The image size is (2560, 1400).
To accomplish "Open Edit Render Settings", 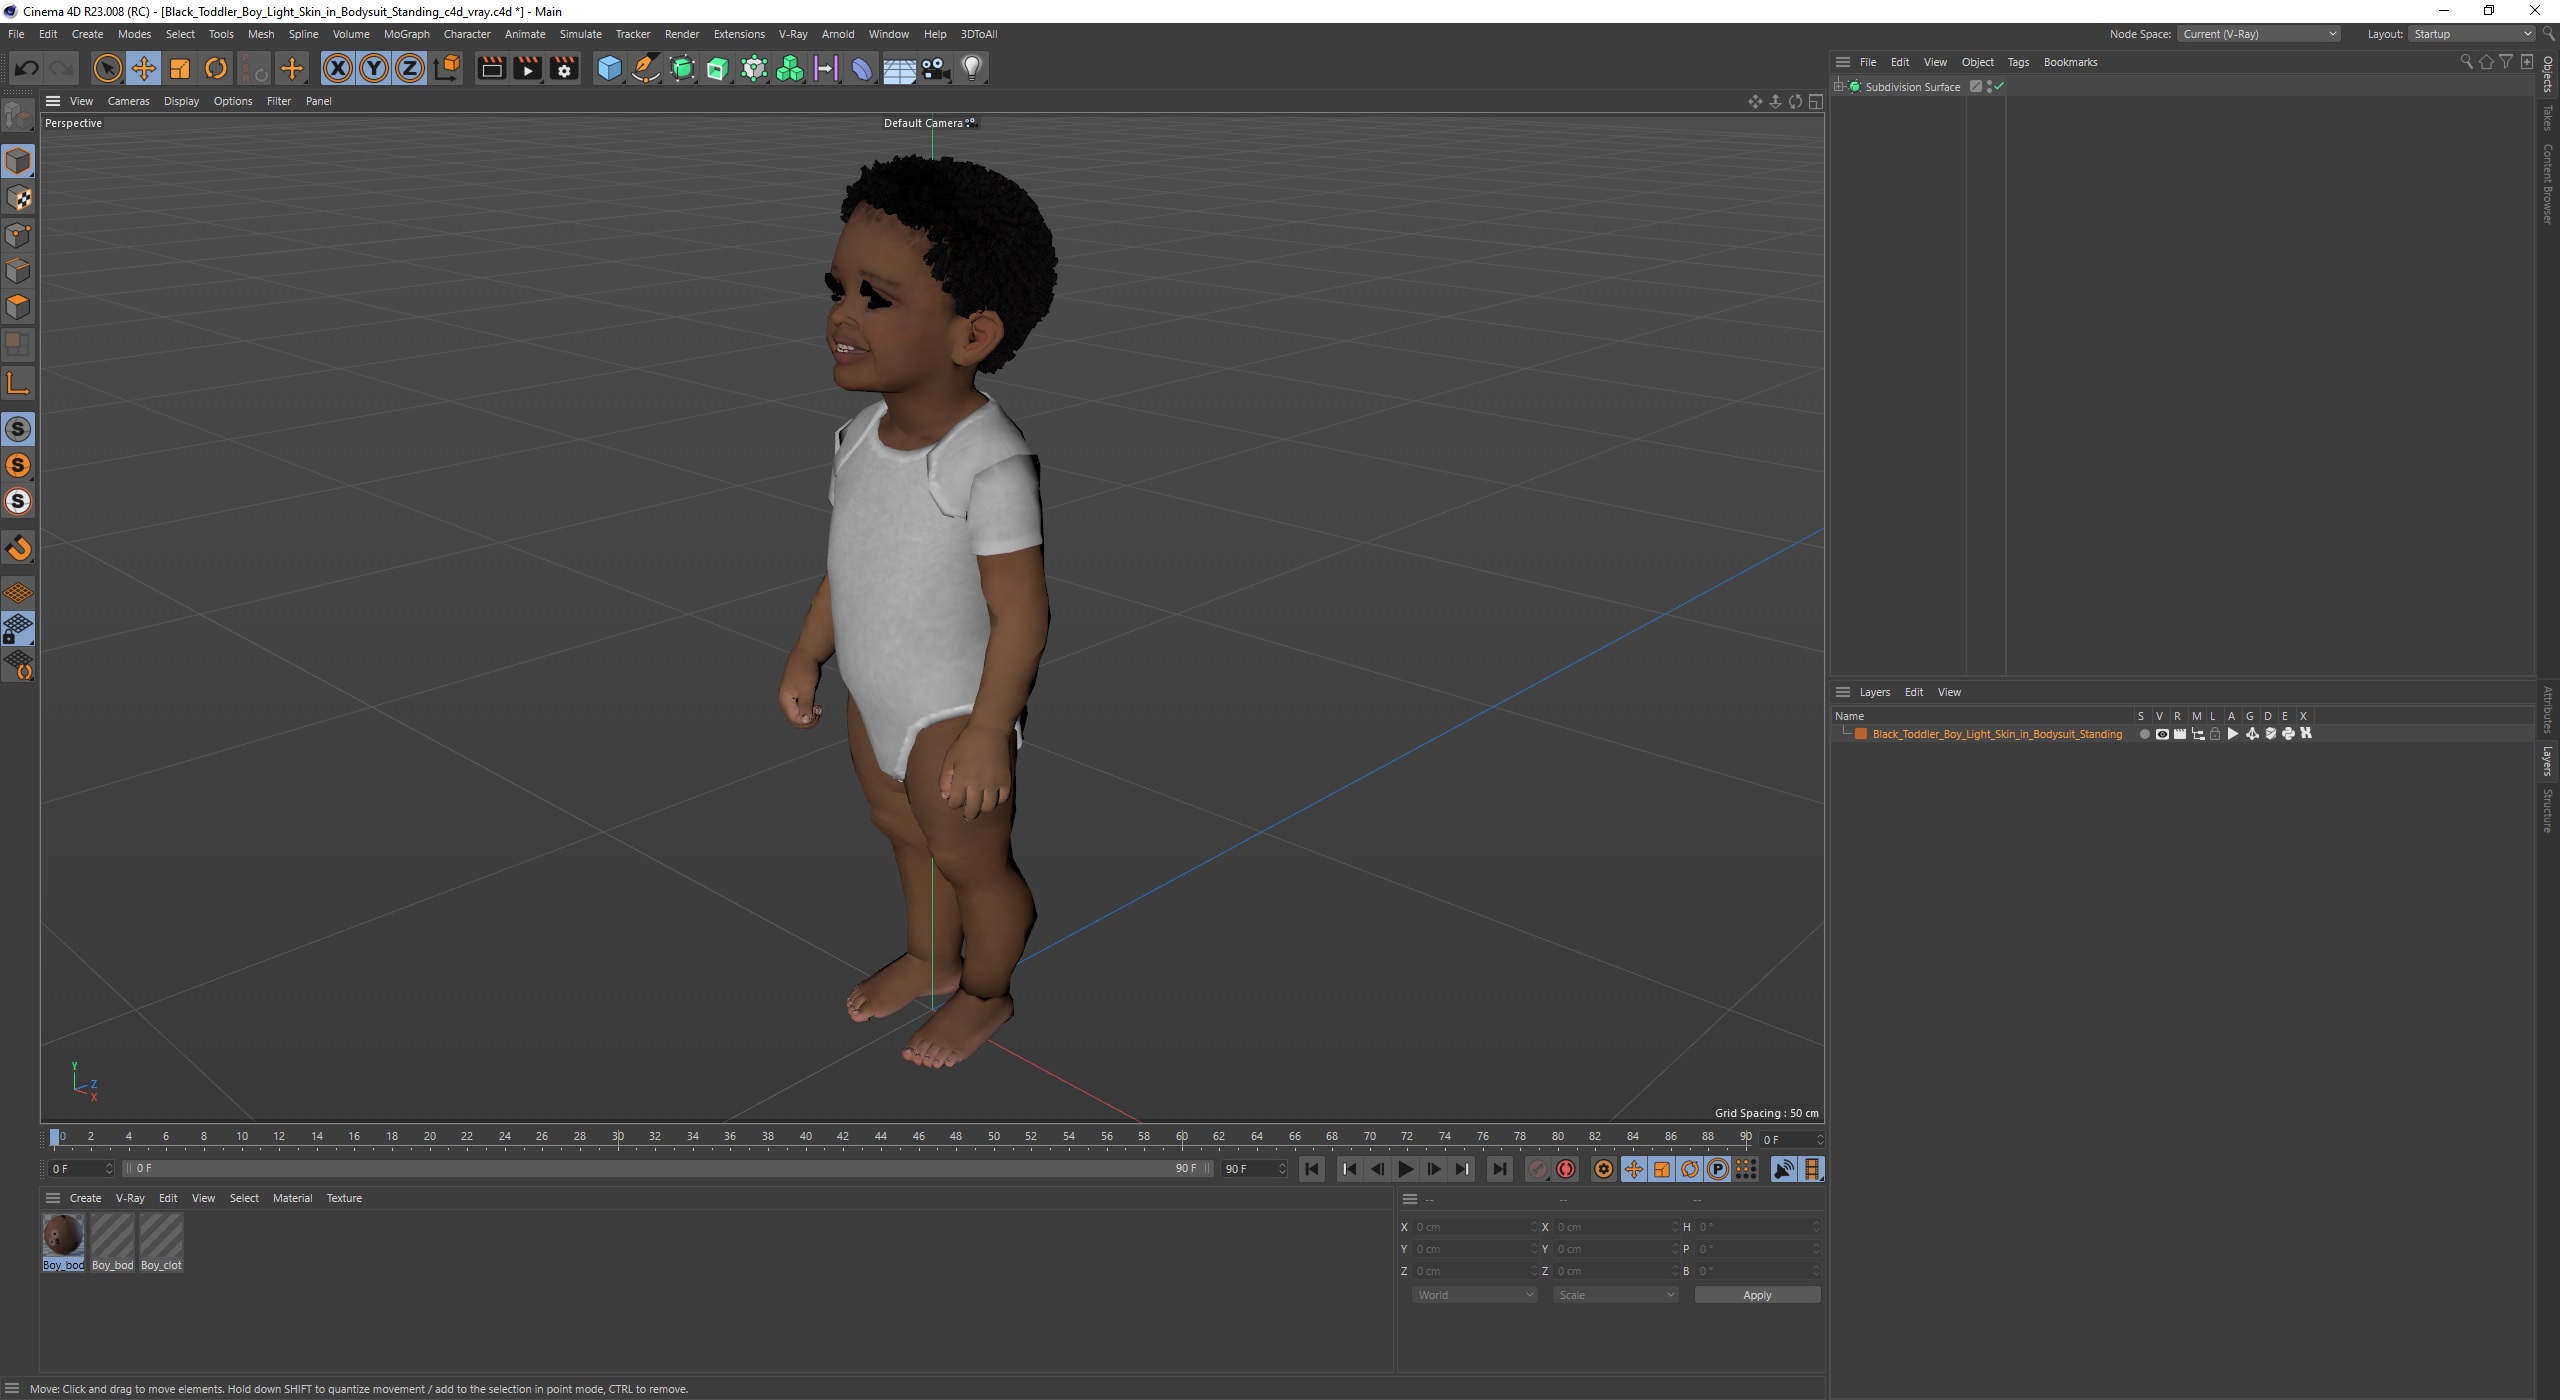I will [x=564, y=68].
